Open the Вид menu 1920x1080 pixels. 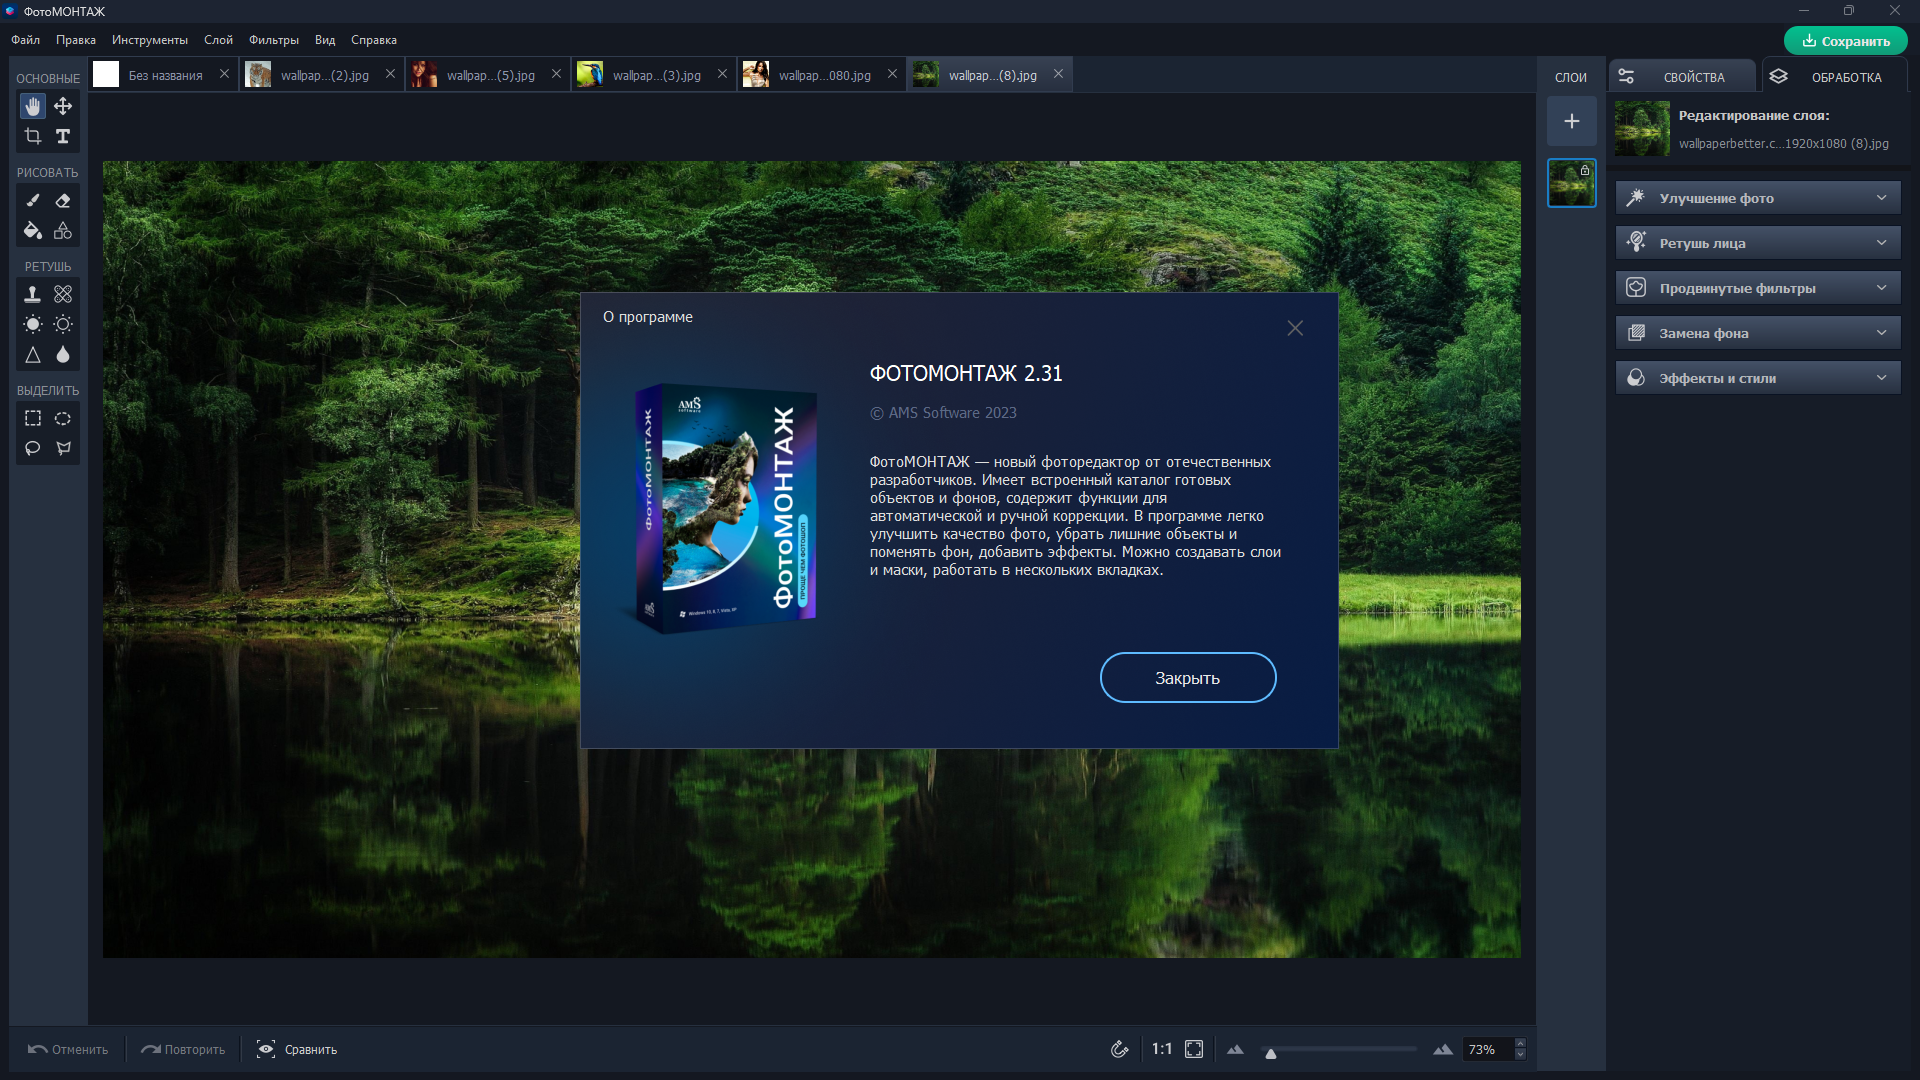325,40
